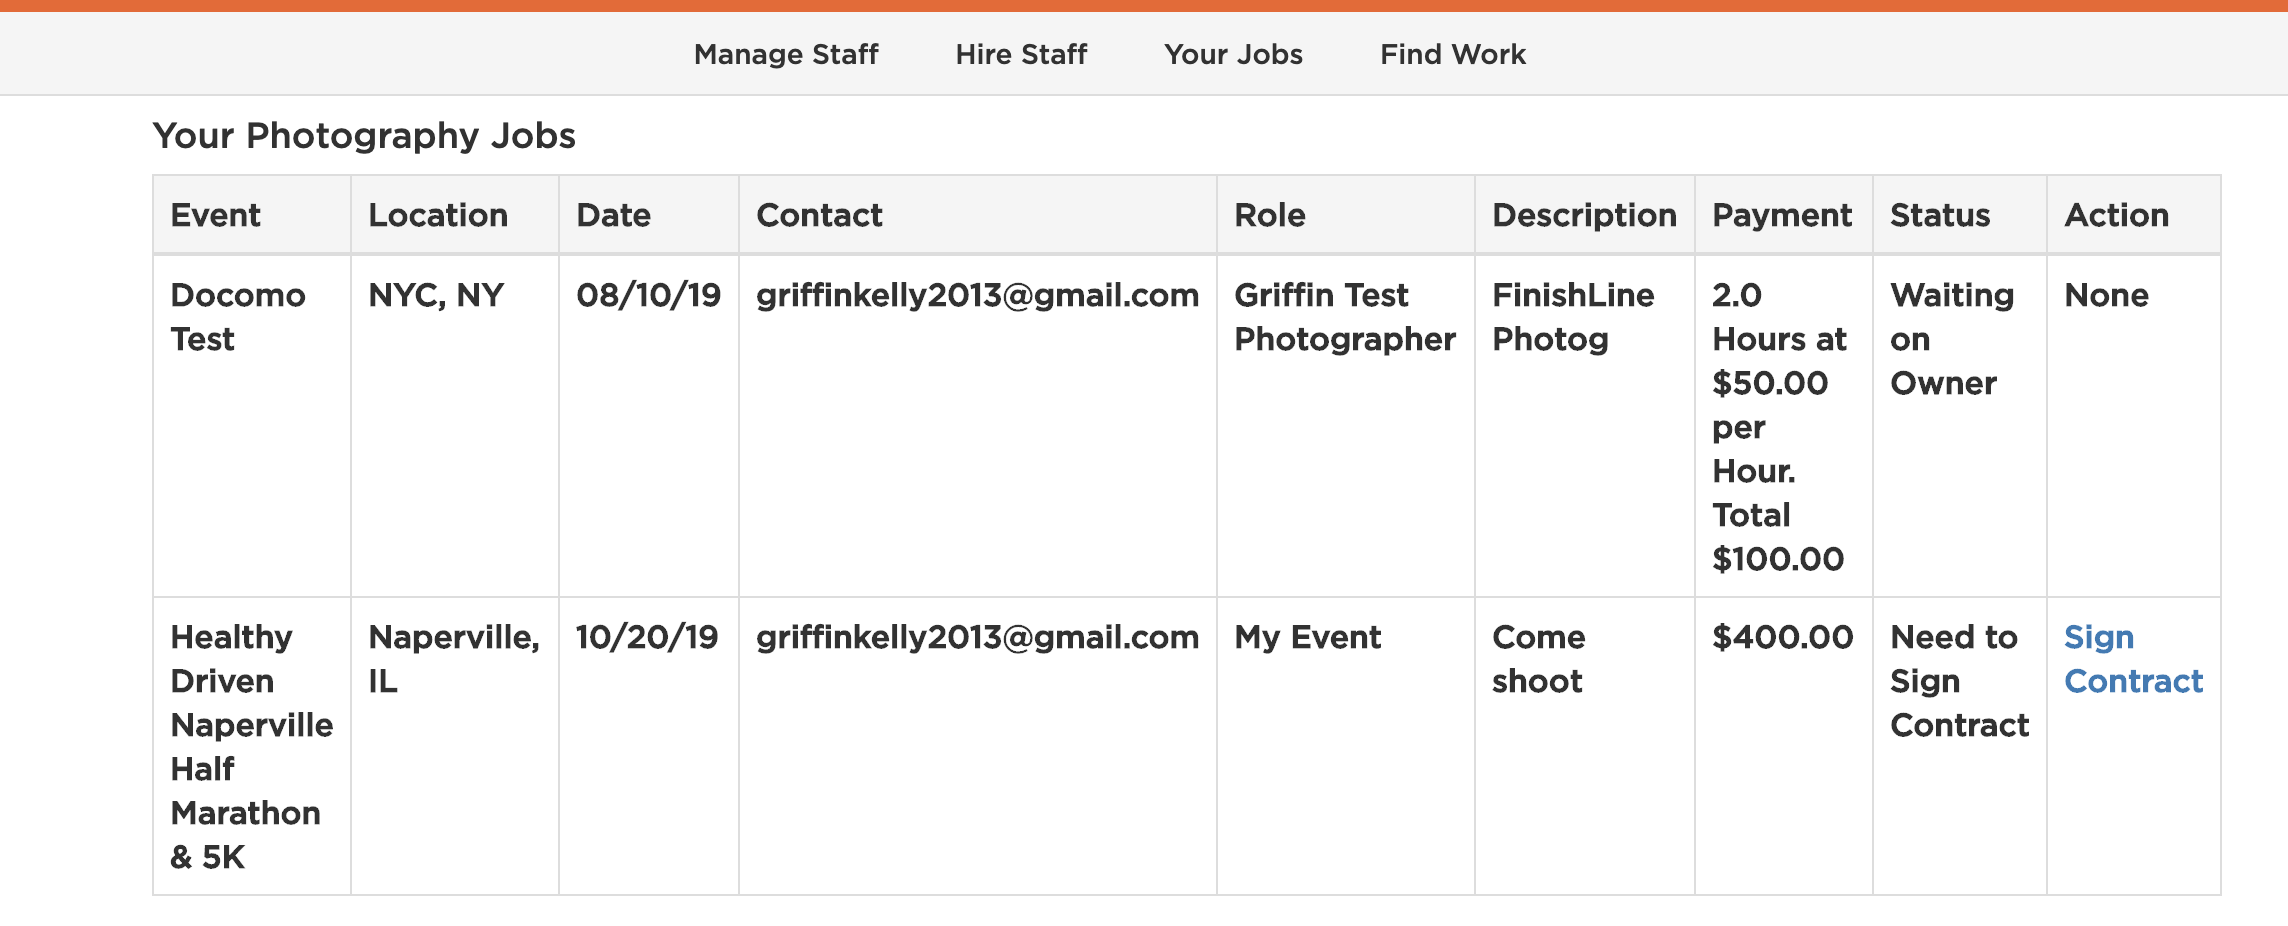Click the Payment column header
This screenshot has width=2288, height=926.
[x=1782, y=215]
